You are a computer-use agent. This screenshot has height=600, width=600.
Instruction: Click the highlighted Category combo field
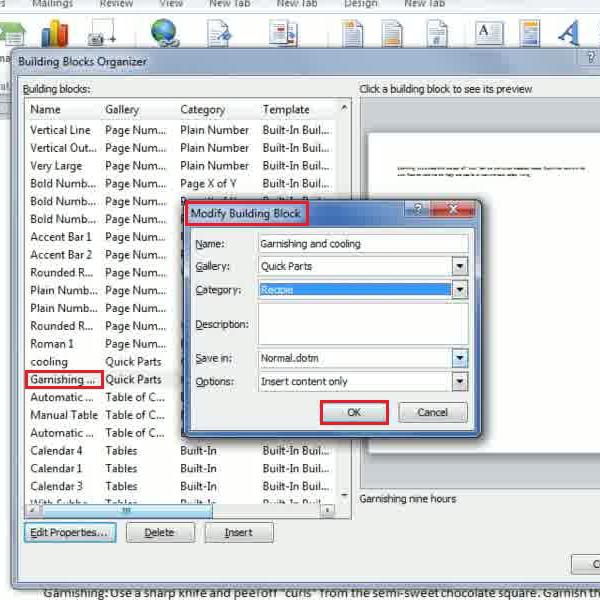pos(355,290)
